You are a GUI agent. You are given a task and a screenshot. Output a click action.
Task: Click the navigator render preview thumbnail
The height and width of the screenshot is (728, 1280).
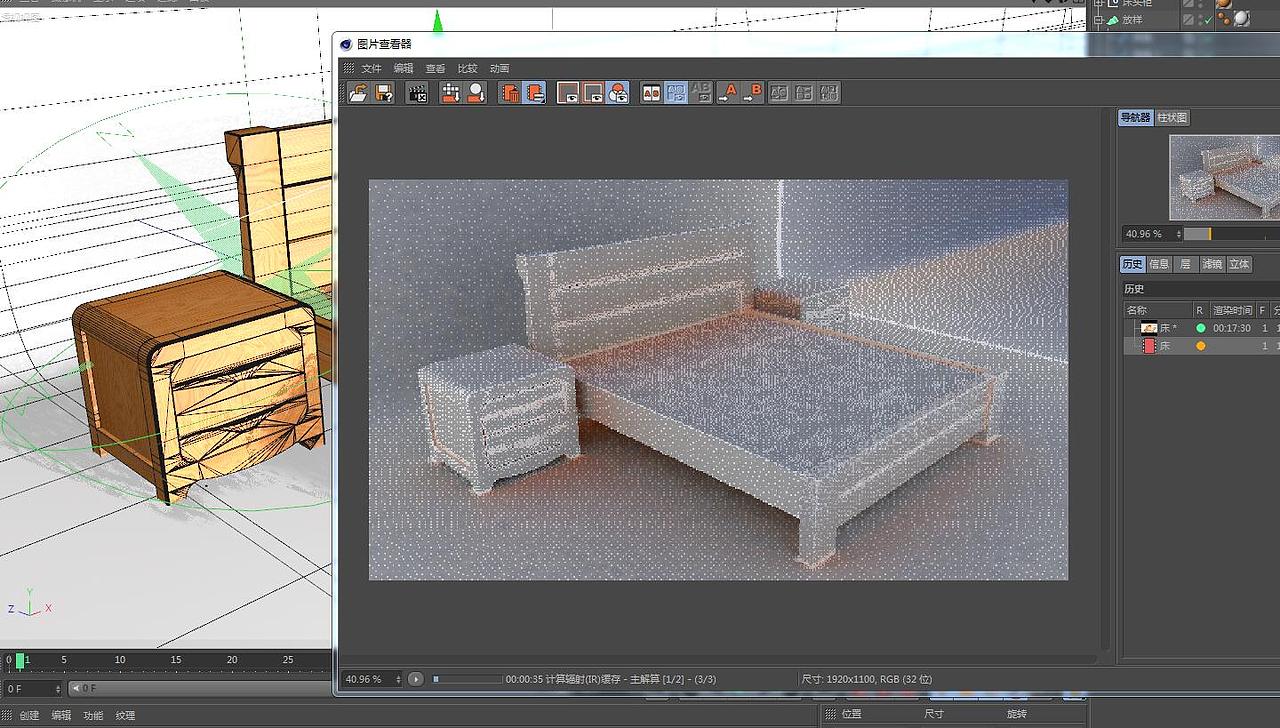click(x=1224, y=178)
